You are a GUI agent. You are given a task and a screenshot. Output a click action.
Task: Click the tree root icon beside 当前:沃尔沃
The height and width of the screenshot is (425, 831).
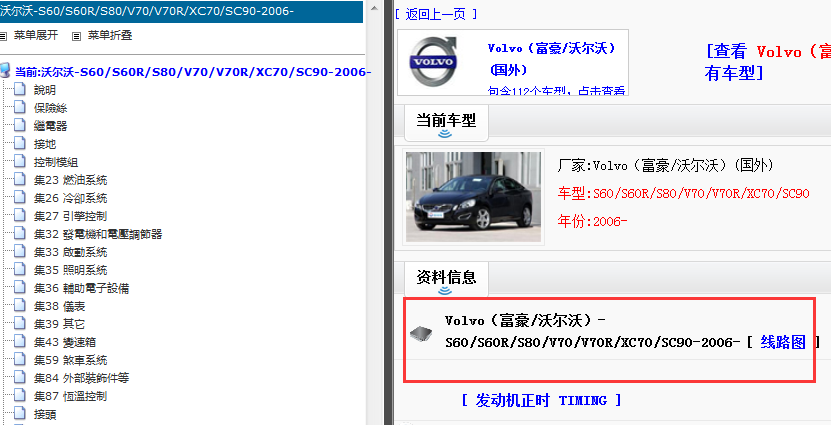click(5, 71)
